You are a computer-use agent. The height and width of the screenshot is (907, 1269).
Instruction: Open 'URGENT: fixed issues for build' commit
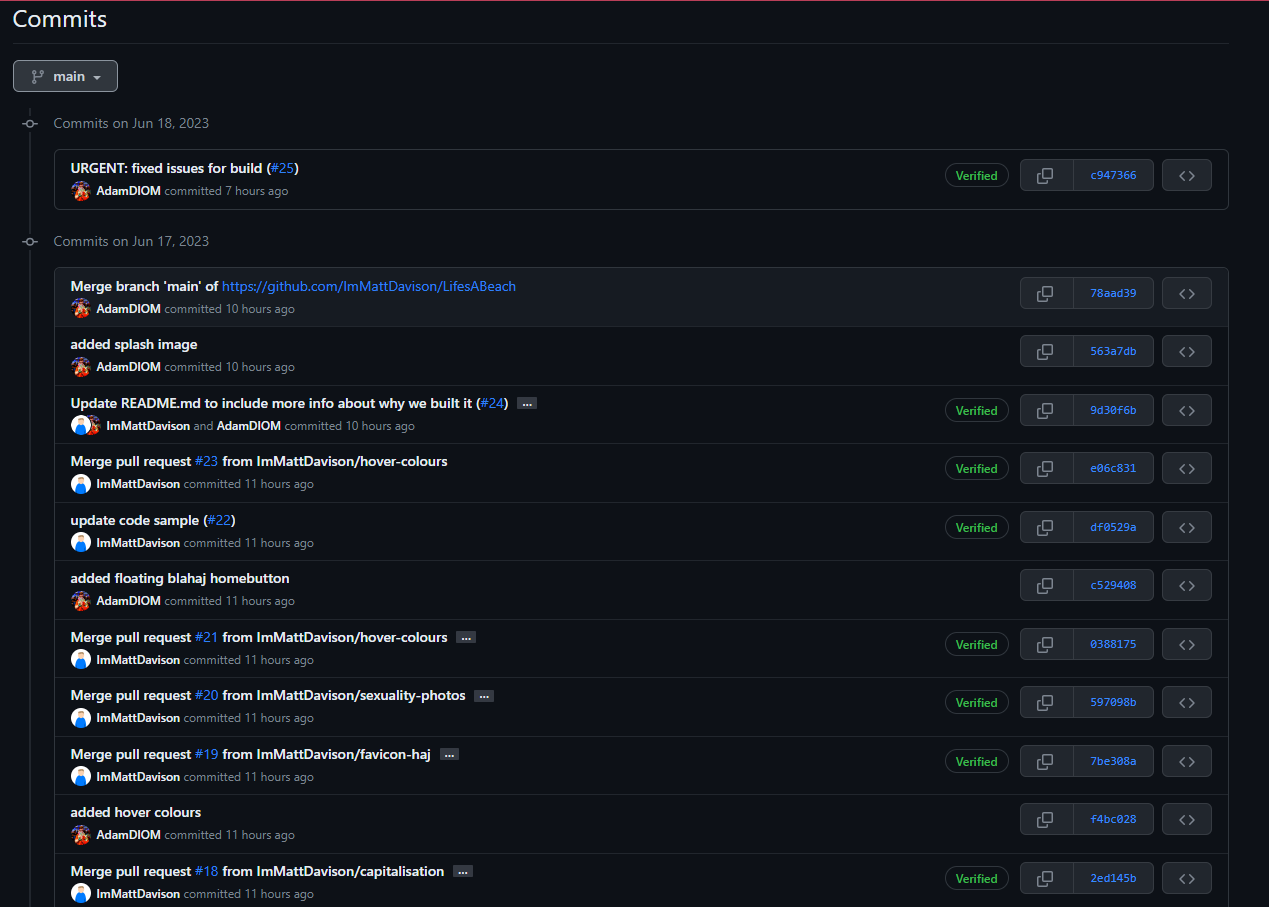click(x=166, y=168)
